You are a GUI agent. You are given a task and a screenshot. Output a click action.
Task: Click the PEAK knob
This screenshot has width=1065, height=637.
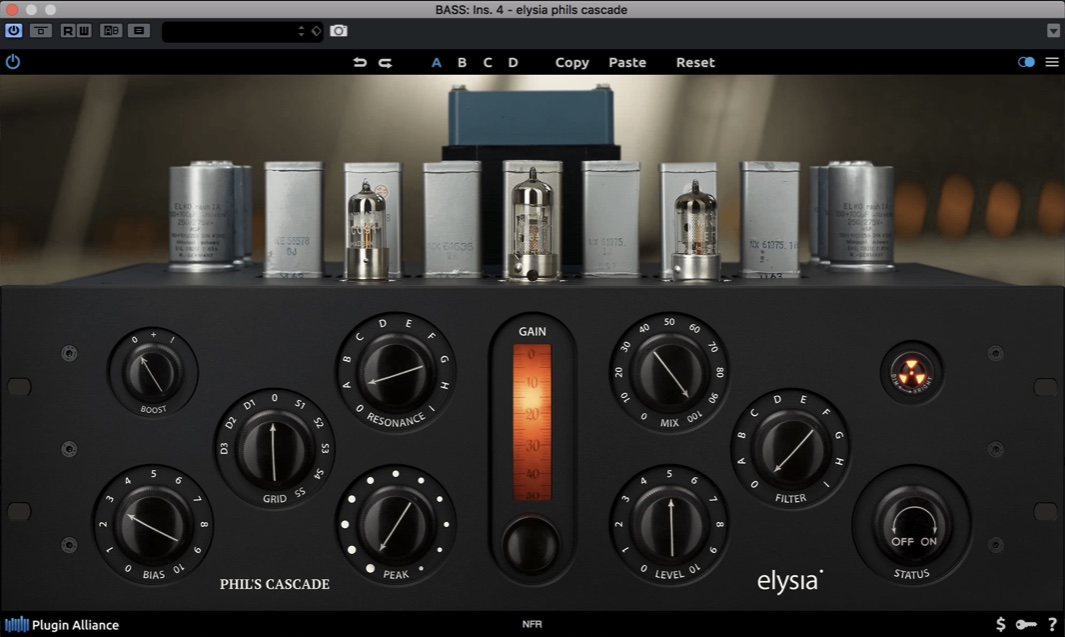396,526
